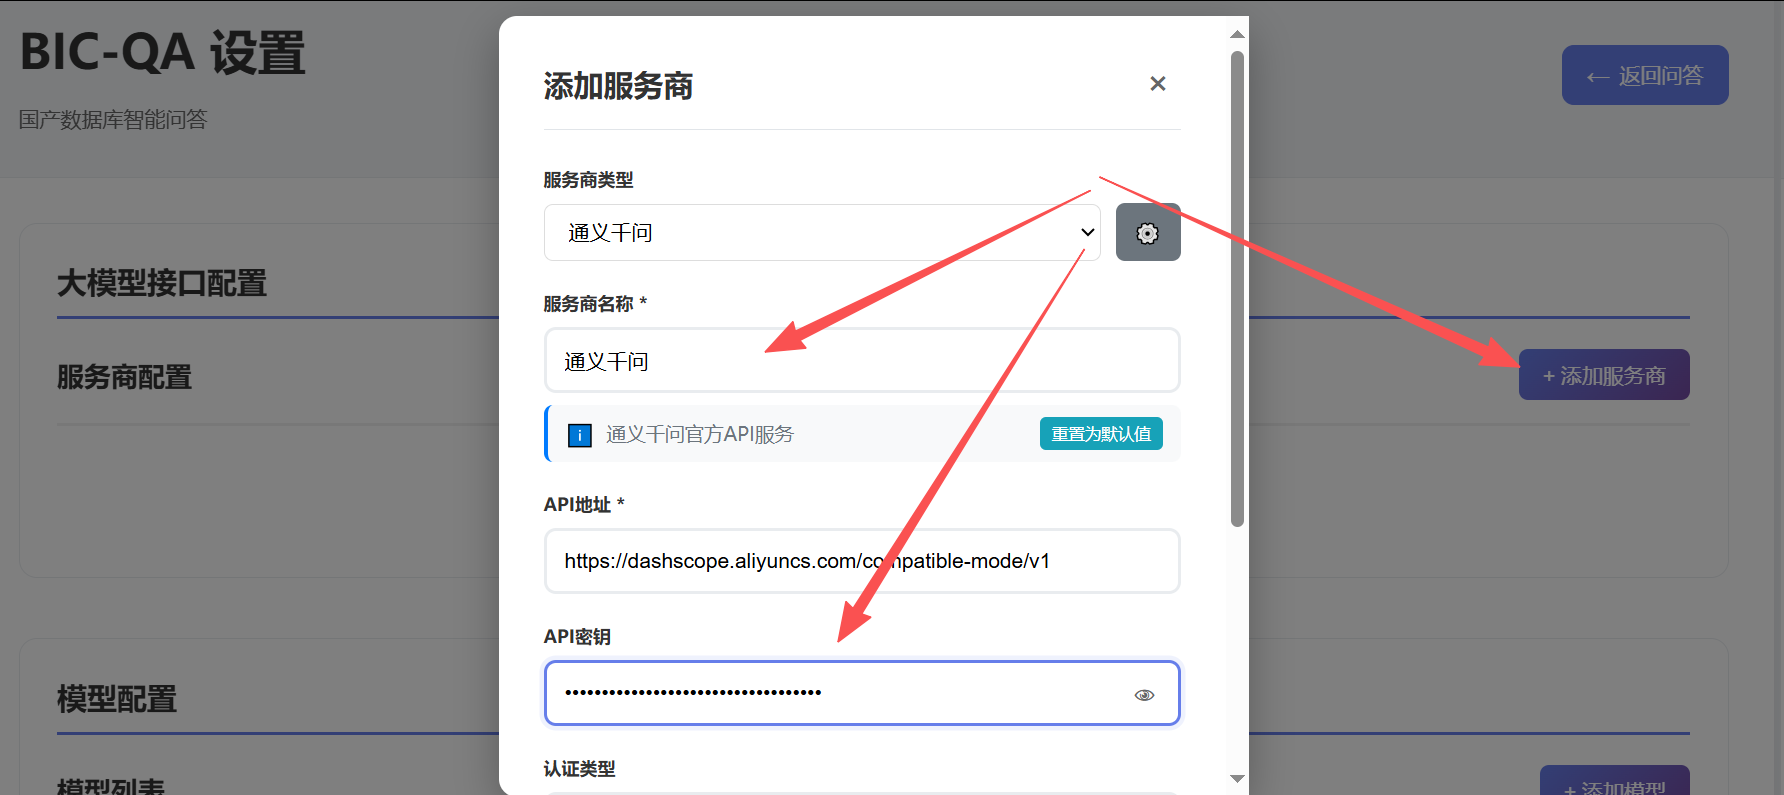Focus the 服务商名称 input field
This screenshot has width=1784, height=795.
(862, 360)
